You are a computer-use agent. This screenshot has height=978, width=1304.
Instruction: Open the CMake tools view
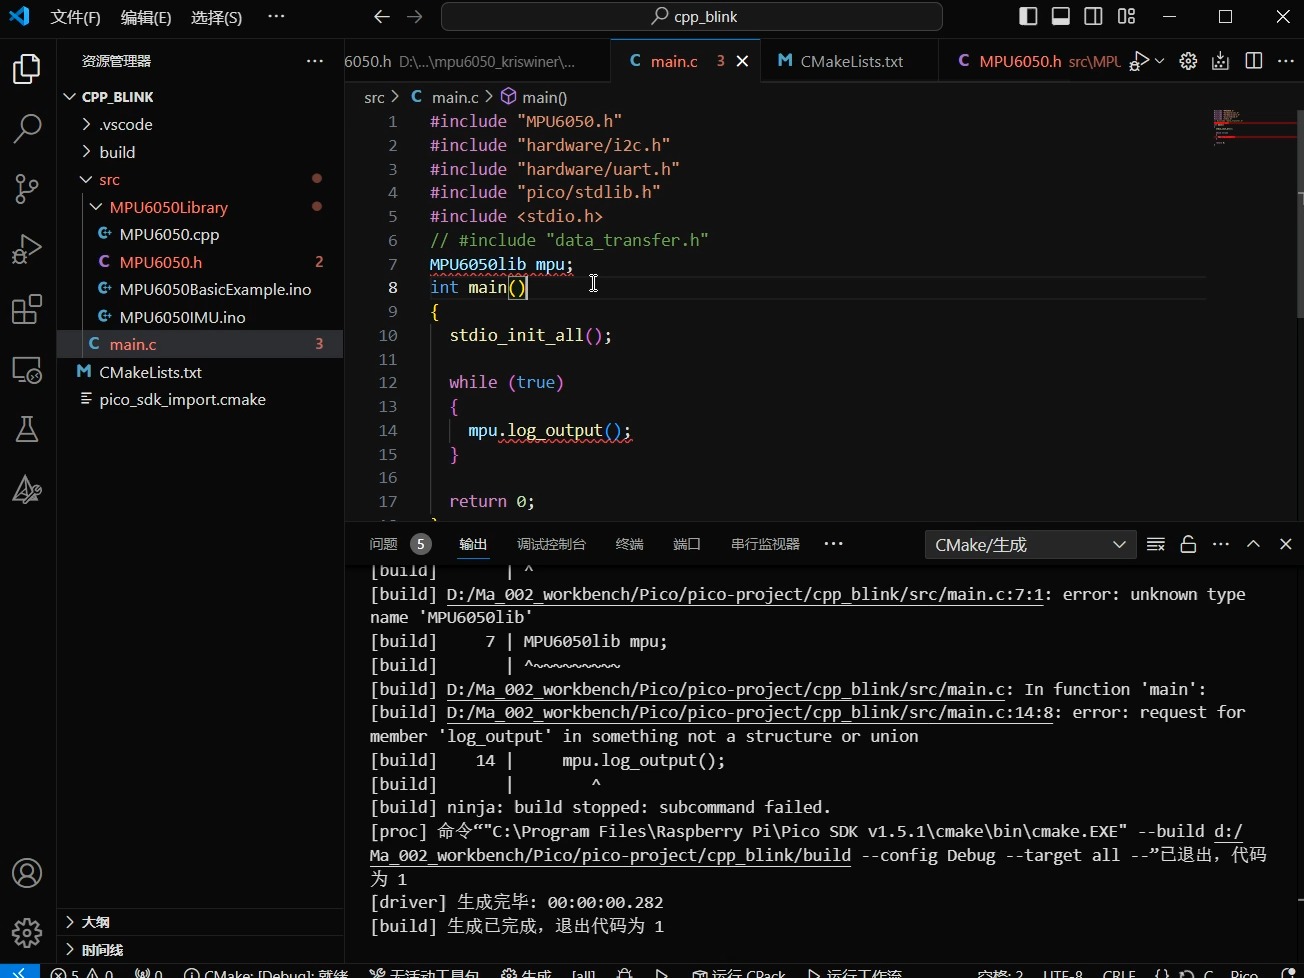(27, 489)
